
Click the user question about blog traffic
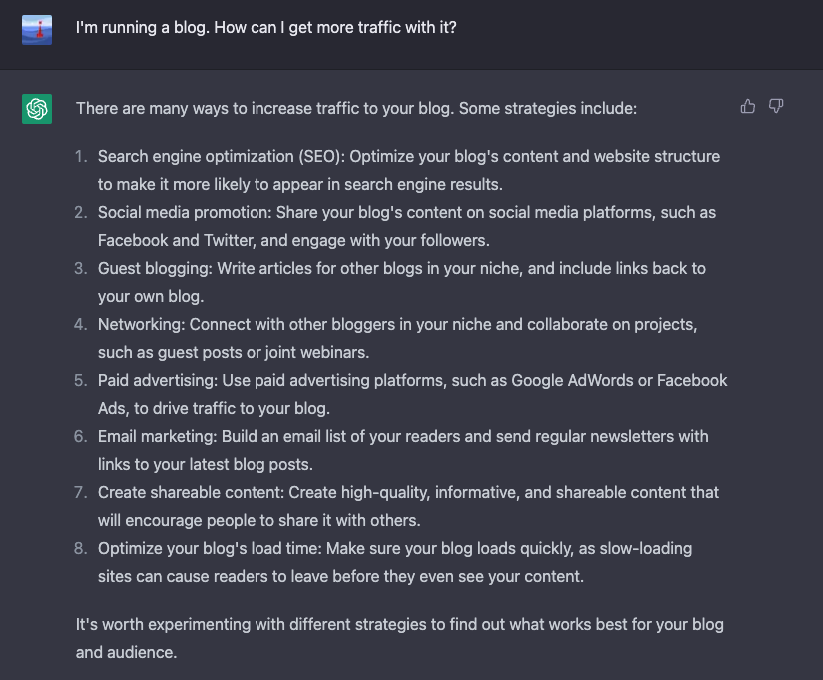pyautogui.click(x=266, y=27)
